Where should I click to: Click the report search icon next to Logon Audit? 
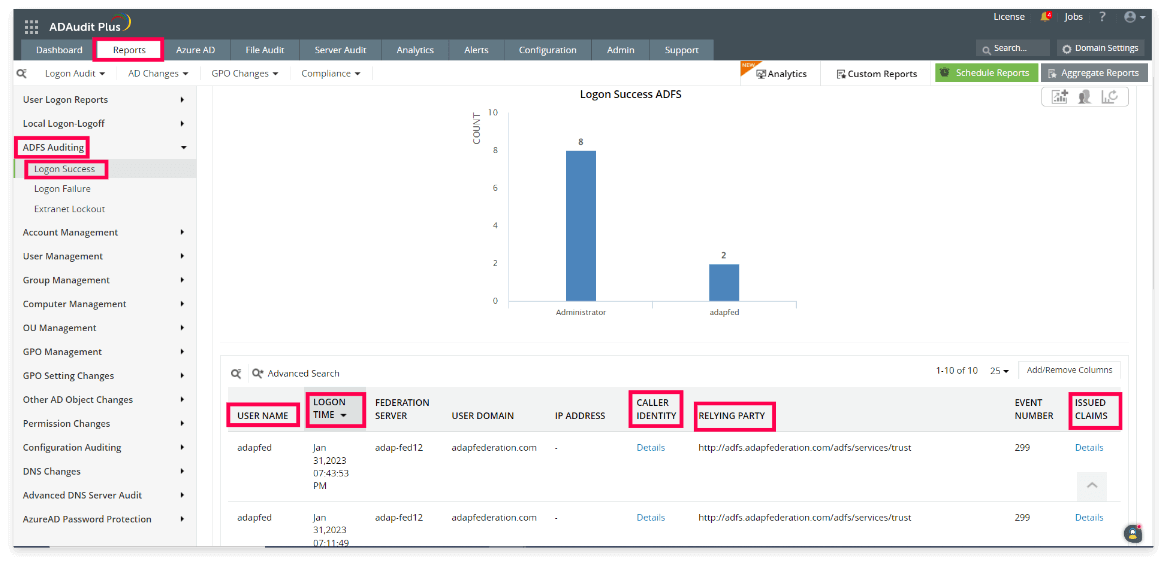coord(22,74)
